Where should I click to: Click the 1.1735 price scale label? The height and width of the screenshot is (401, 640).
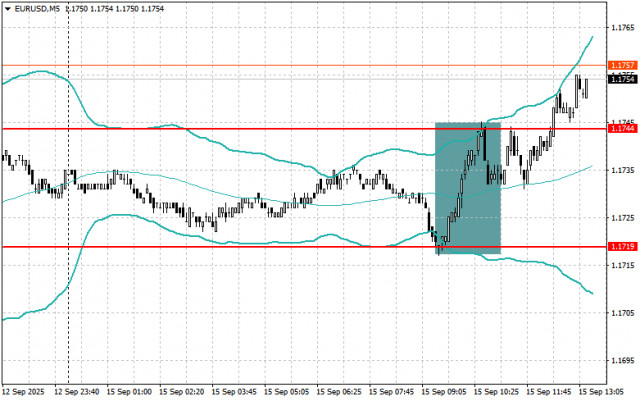coord(623,170)
